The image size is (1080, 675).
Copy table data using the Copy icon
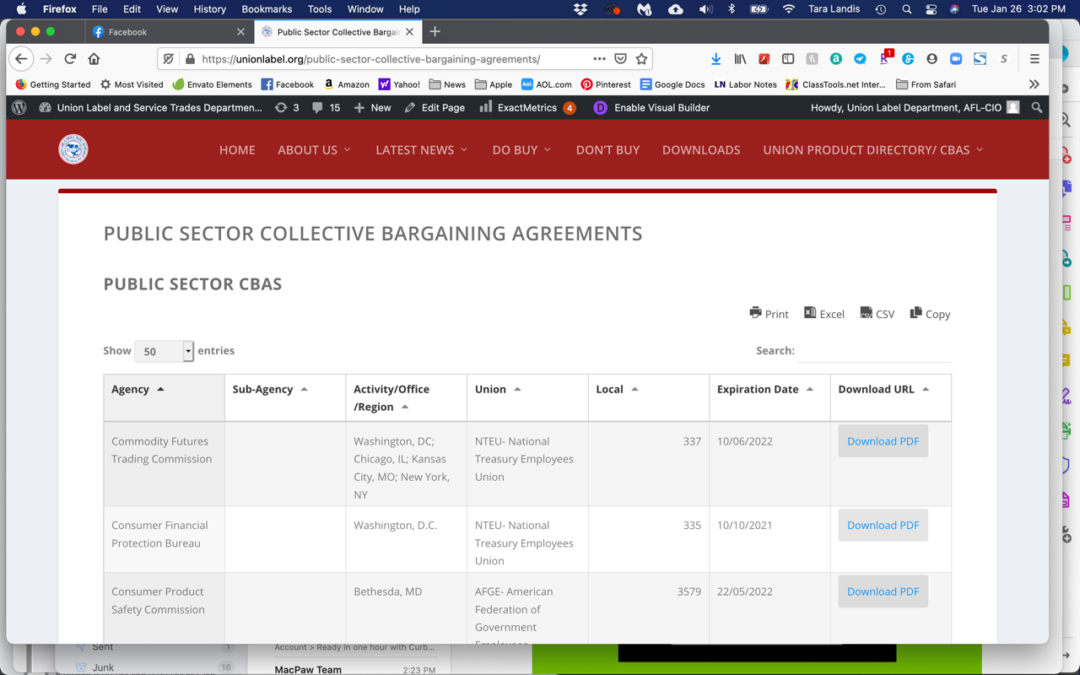pyautogui.click(x=929, y=312)
